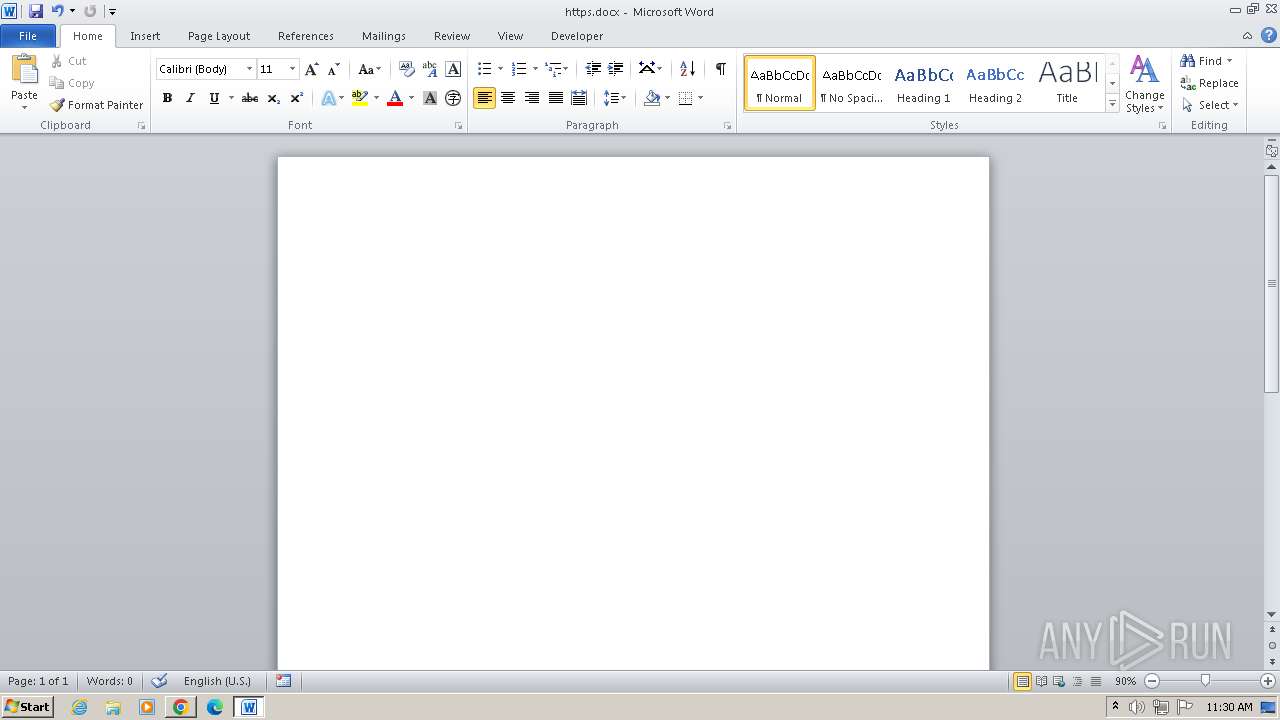Apply superscript formatting
Viewport: 1280px width, 720px height.
click(296, 98)
